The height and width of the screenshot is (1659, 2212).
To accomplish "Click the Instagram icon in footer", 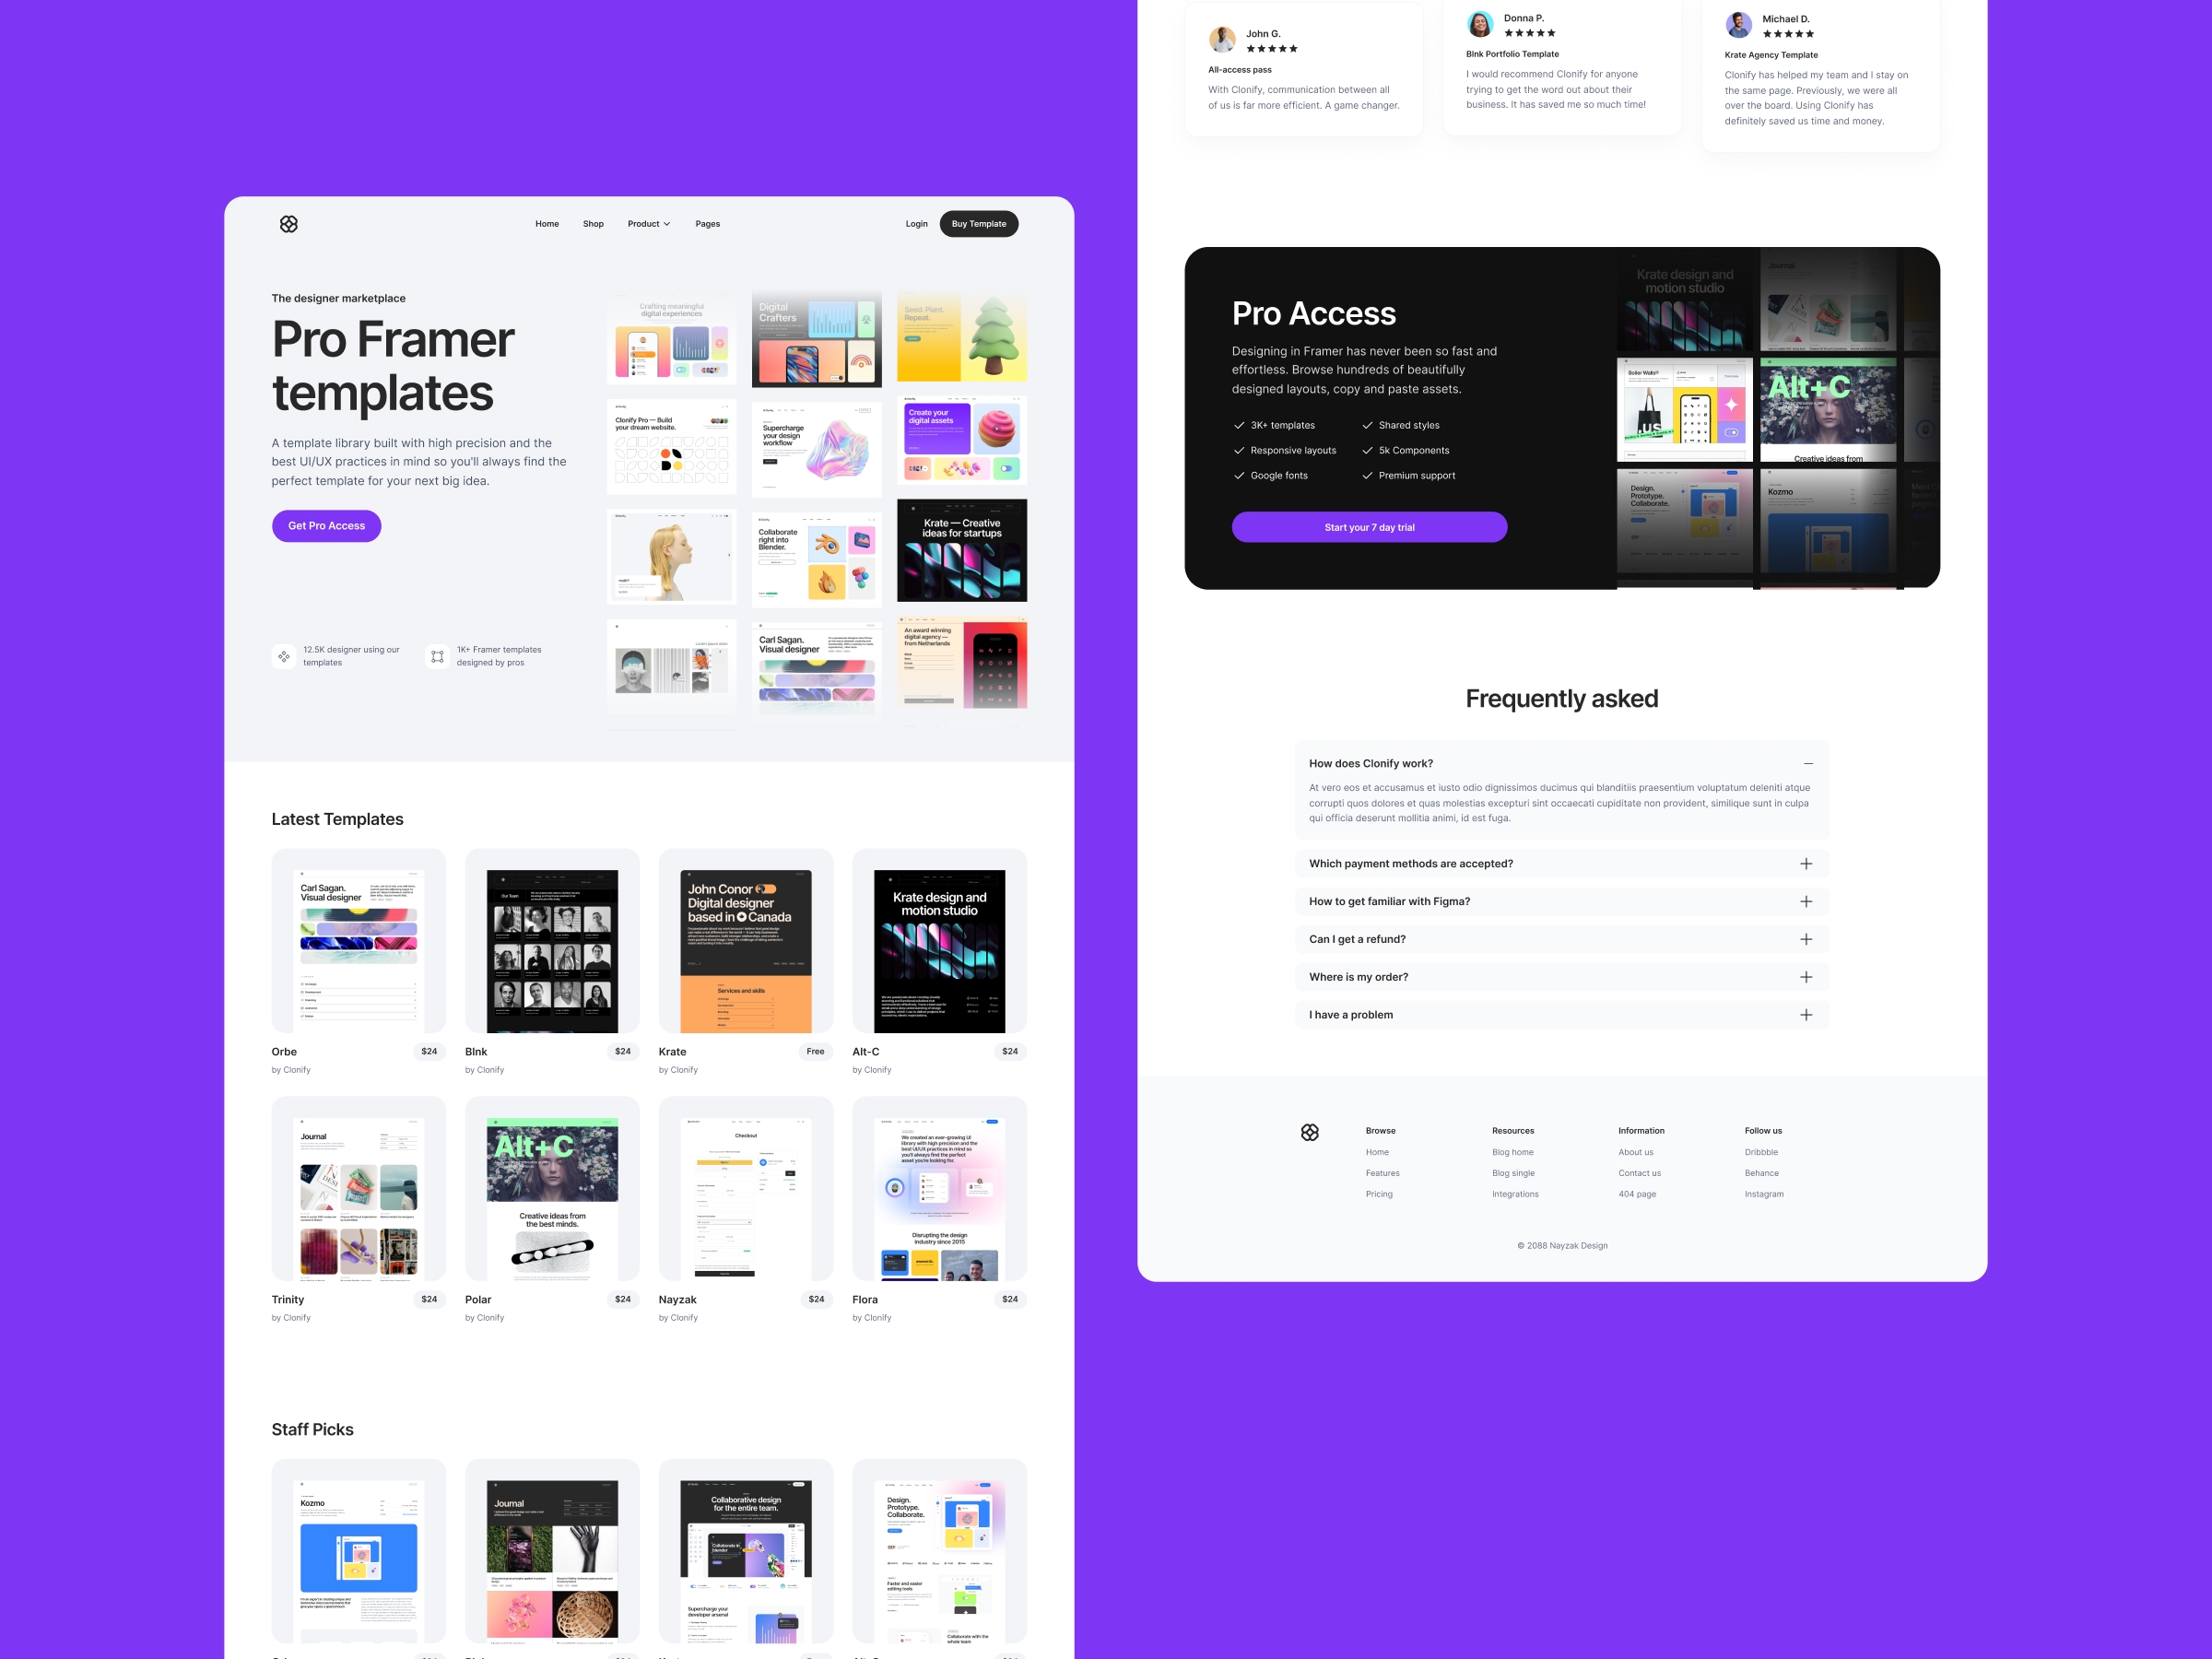I will (1764, 1194).
